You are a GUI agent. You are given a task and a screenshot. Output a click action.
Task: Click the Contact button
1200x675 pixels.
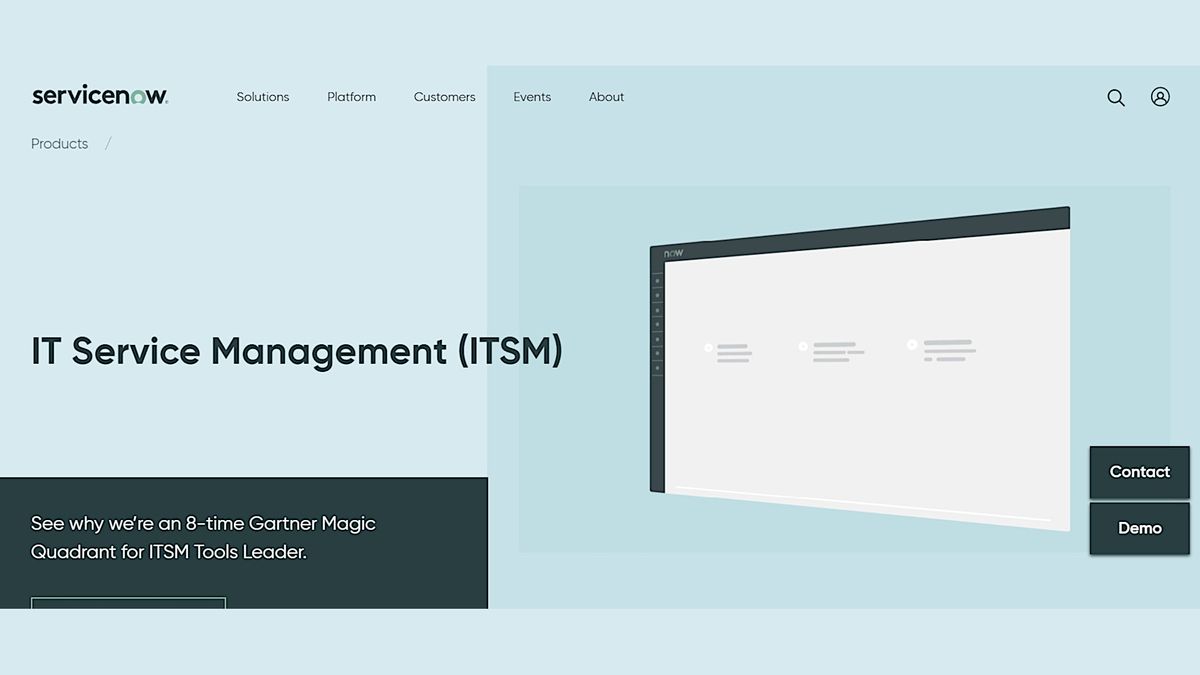pos(1140,472)
